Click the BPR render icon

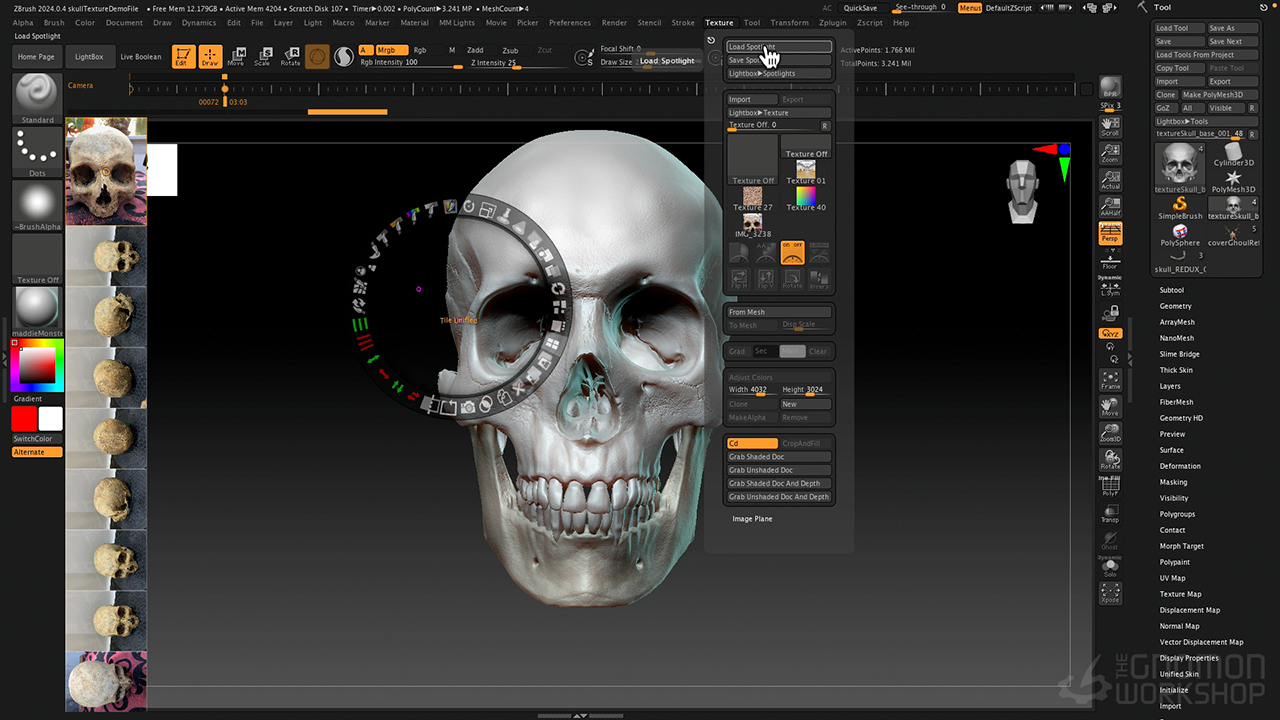[1110, 88]
